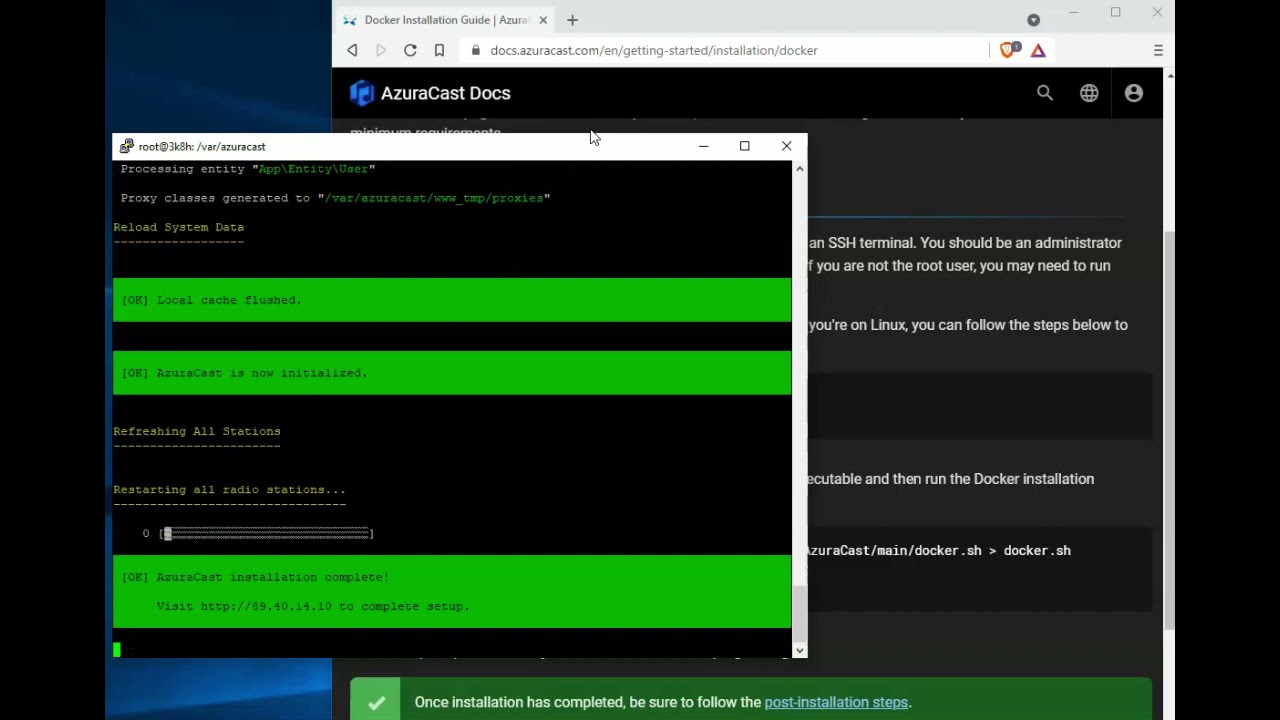
Task: Reload the AzuraCast docs page
Action: pyautogui.click(x=410, y=50)
